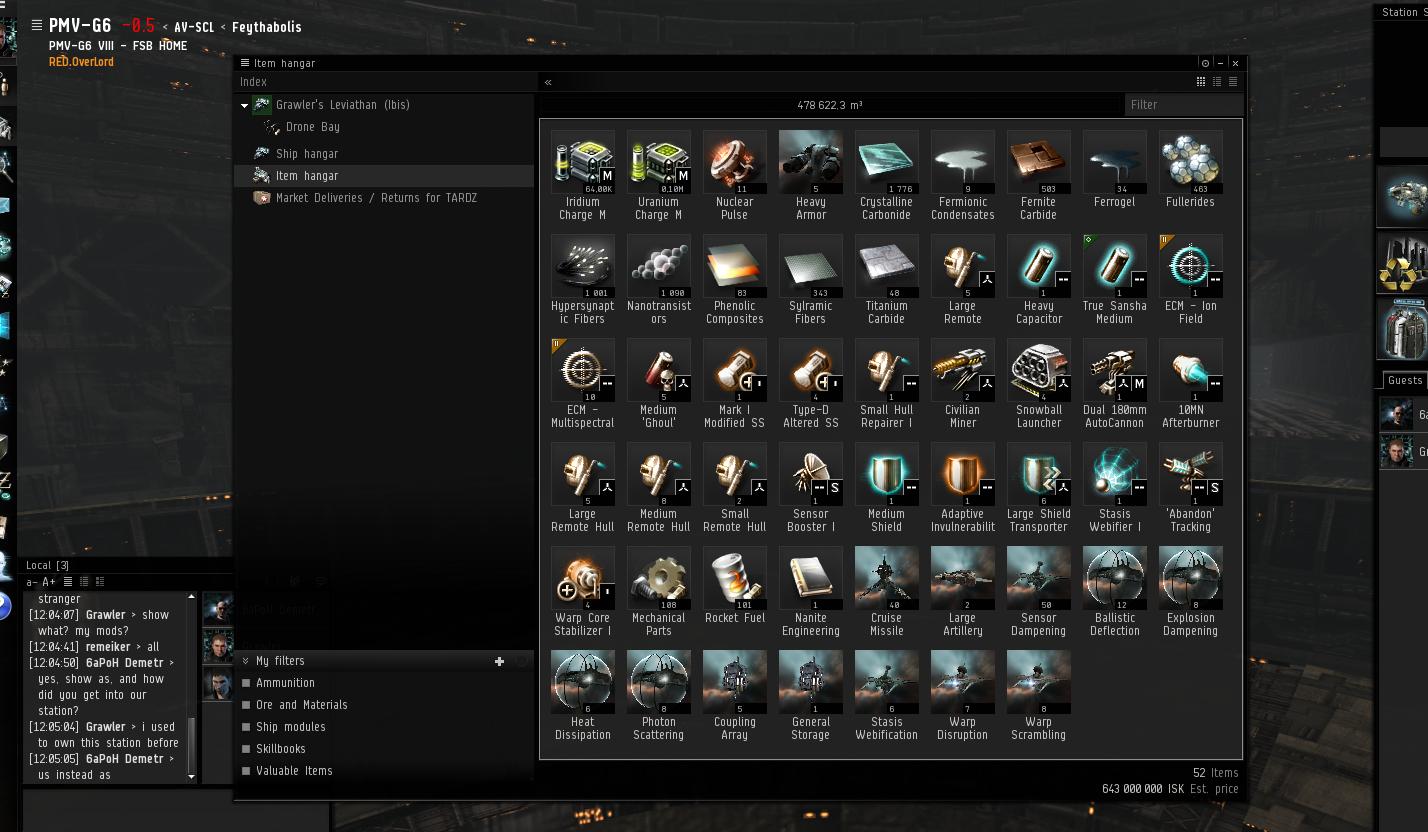The image size is (1428, 832).
Task: Select the True Sansha Medium module
Action: pos(1114,266)
